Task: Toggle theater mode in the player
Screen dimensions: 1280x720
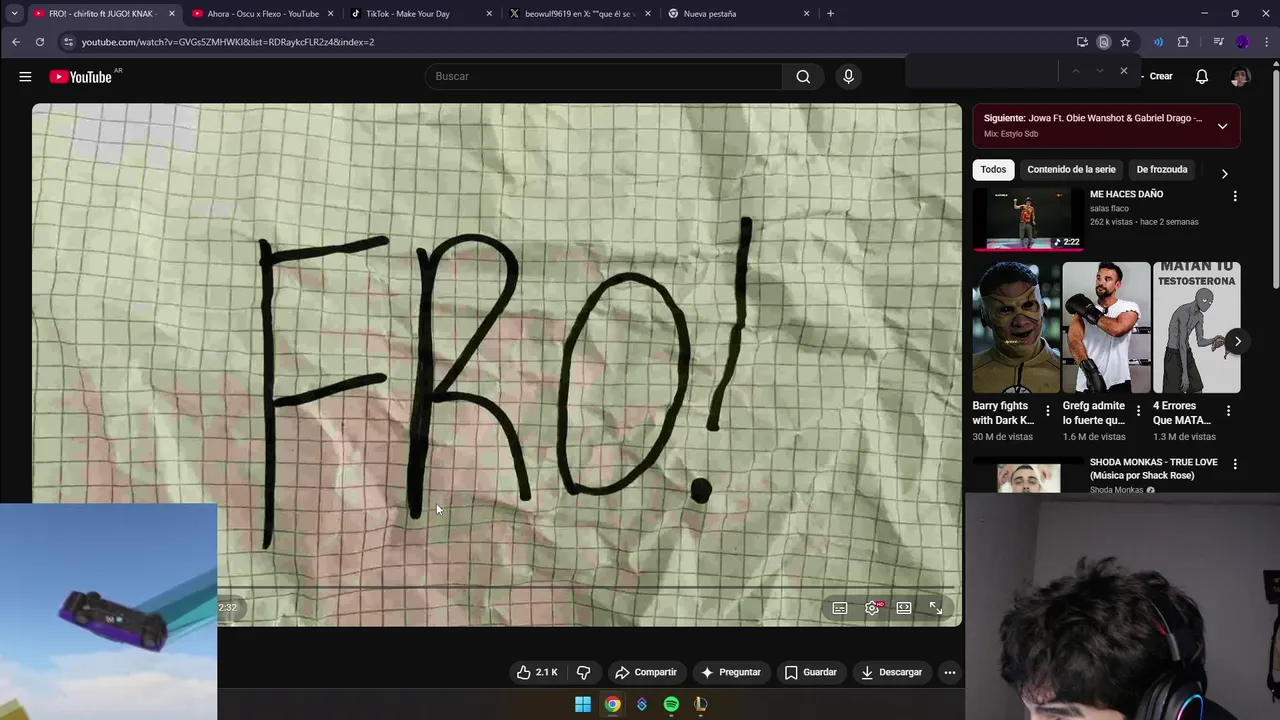Action: pyautogui.click(x=904, y=608)
